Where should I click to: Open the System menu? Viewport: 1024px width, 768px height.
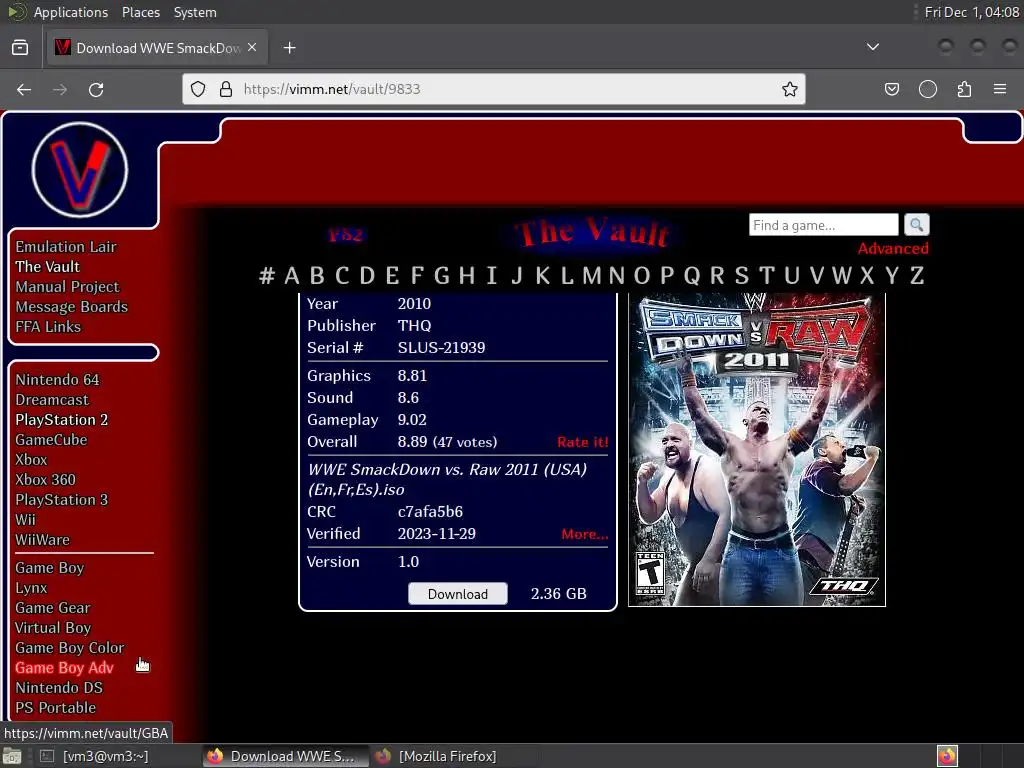(x=195, y=12)
